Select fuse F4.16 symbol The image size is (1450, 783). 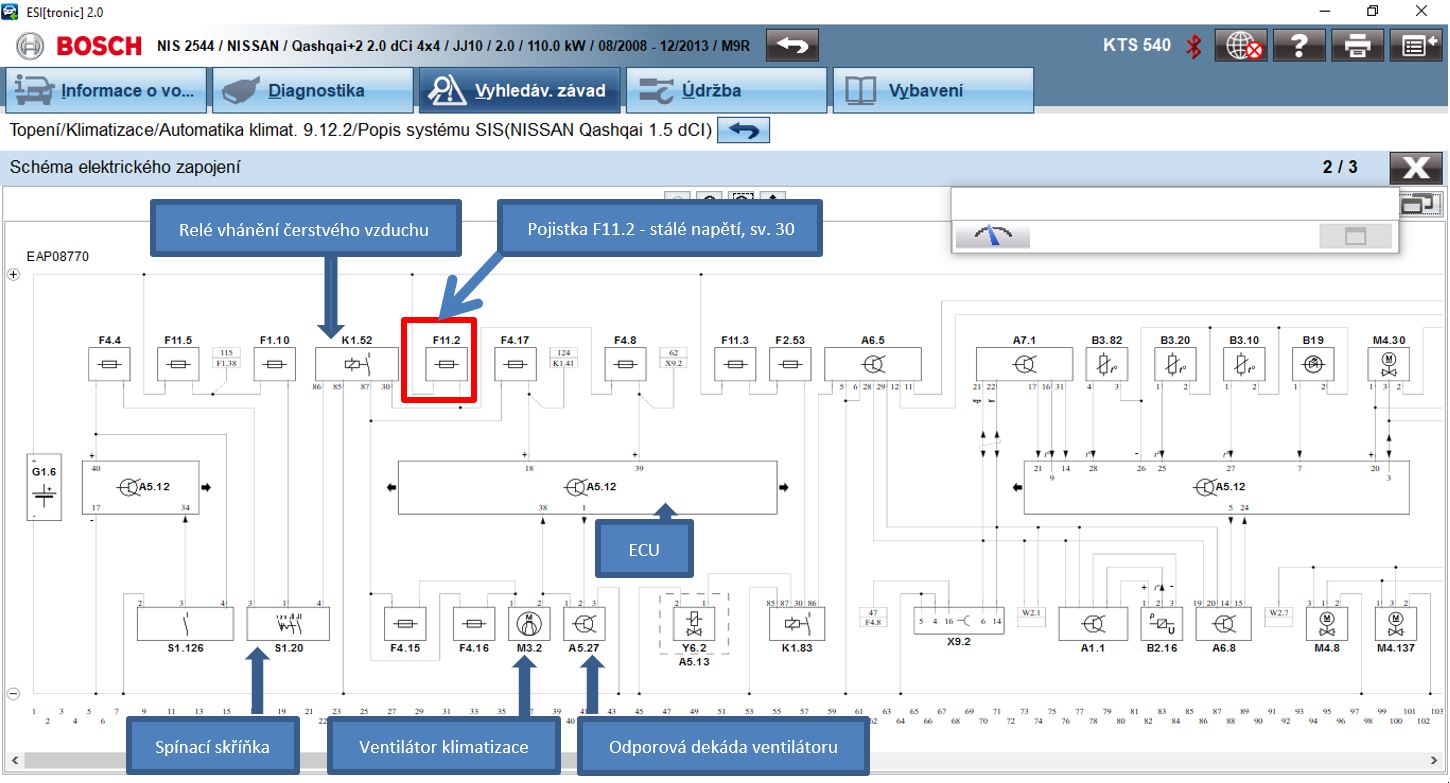point(473,624)
